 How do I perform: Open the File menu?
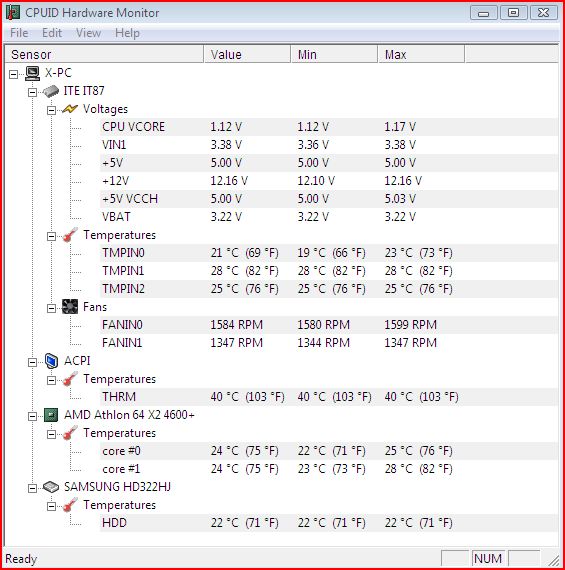click(x=19, y=33)
